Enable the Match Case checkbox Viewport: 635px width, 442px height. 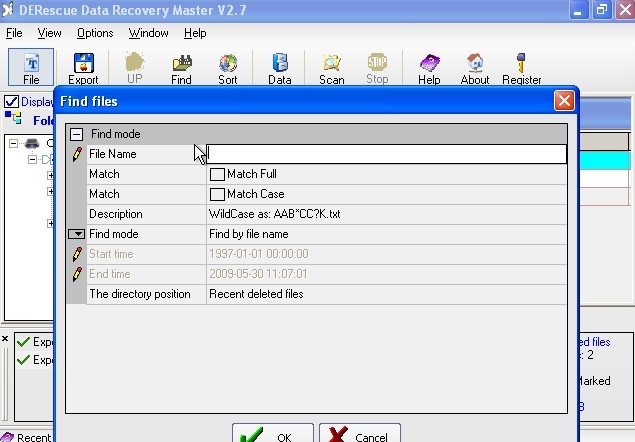[x=217, y=194]
